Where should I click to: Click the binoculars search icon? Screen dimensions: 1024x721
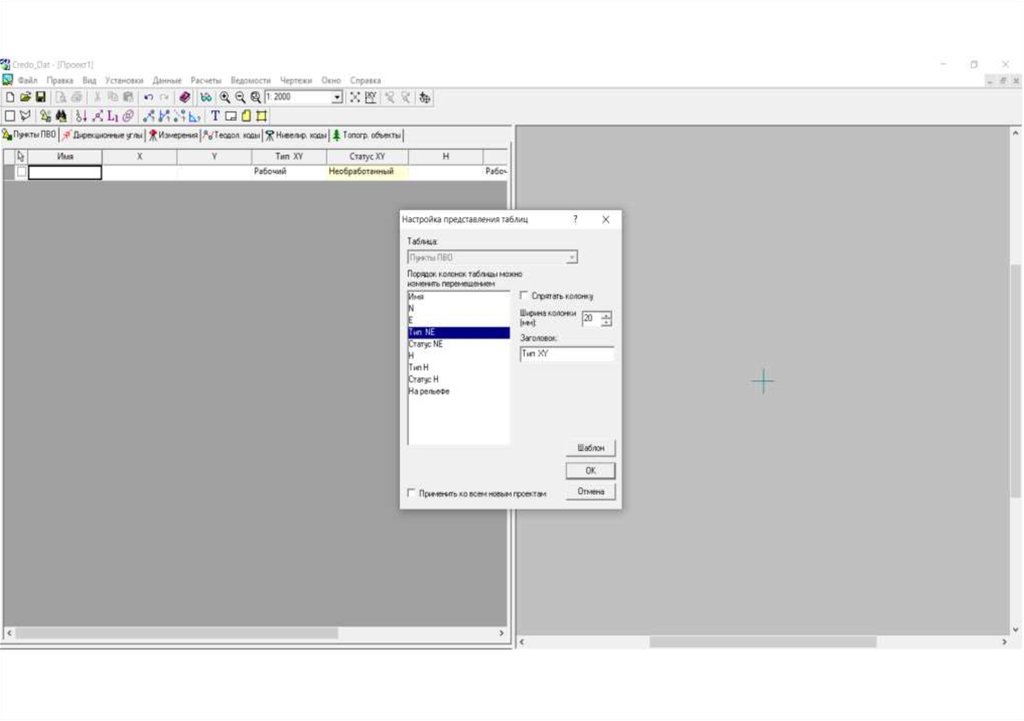(x=61, y=116)
